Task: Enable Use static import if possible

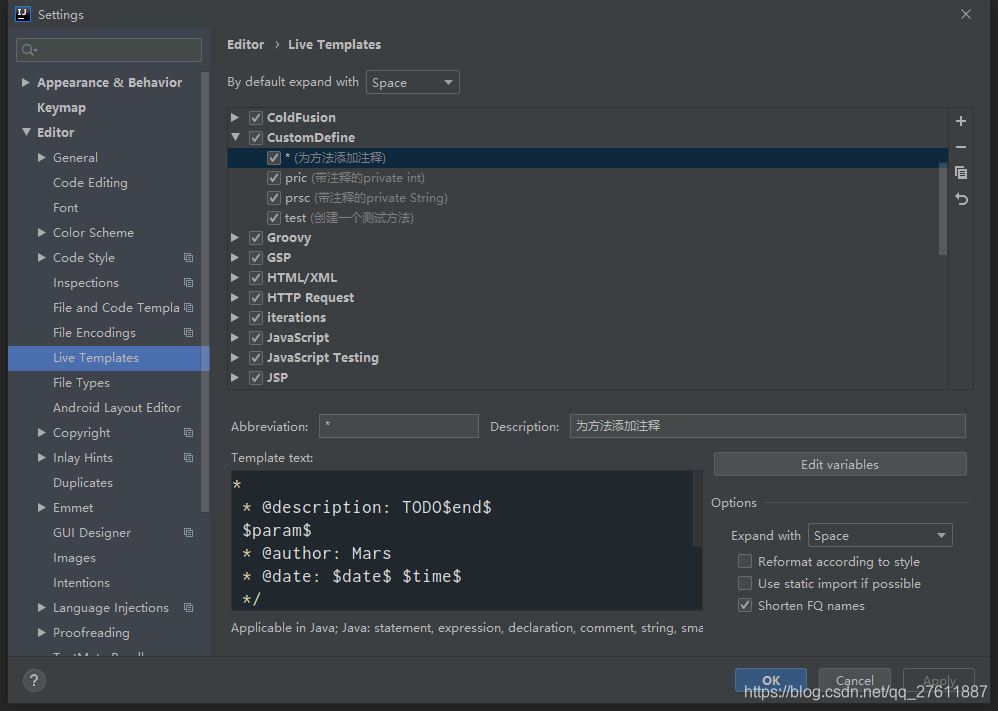Action: click(745, 584)
